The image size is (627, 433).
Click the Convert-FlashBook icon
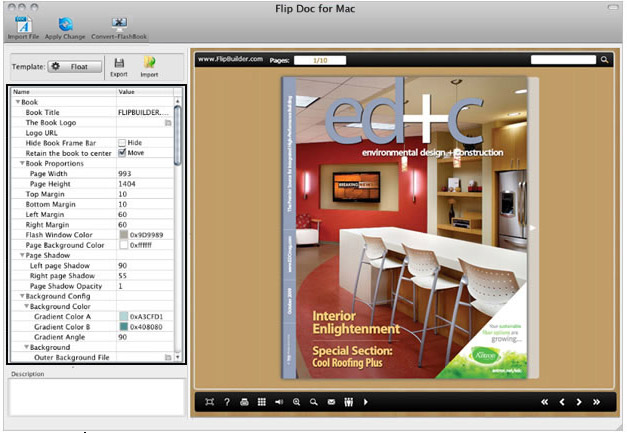(x=119, y=28)
